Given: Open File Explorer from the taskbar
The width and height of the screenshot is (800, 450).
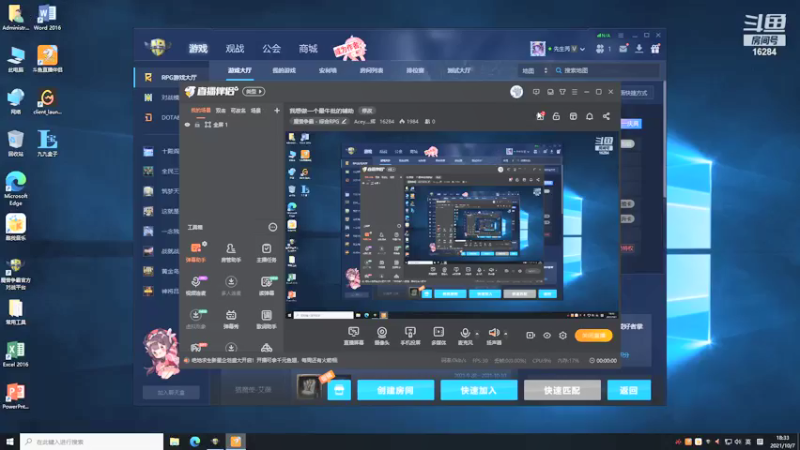Looking at the screenshot, I should pos(174,442).
